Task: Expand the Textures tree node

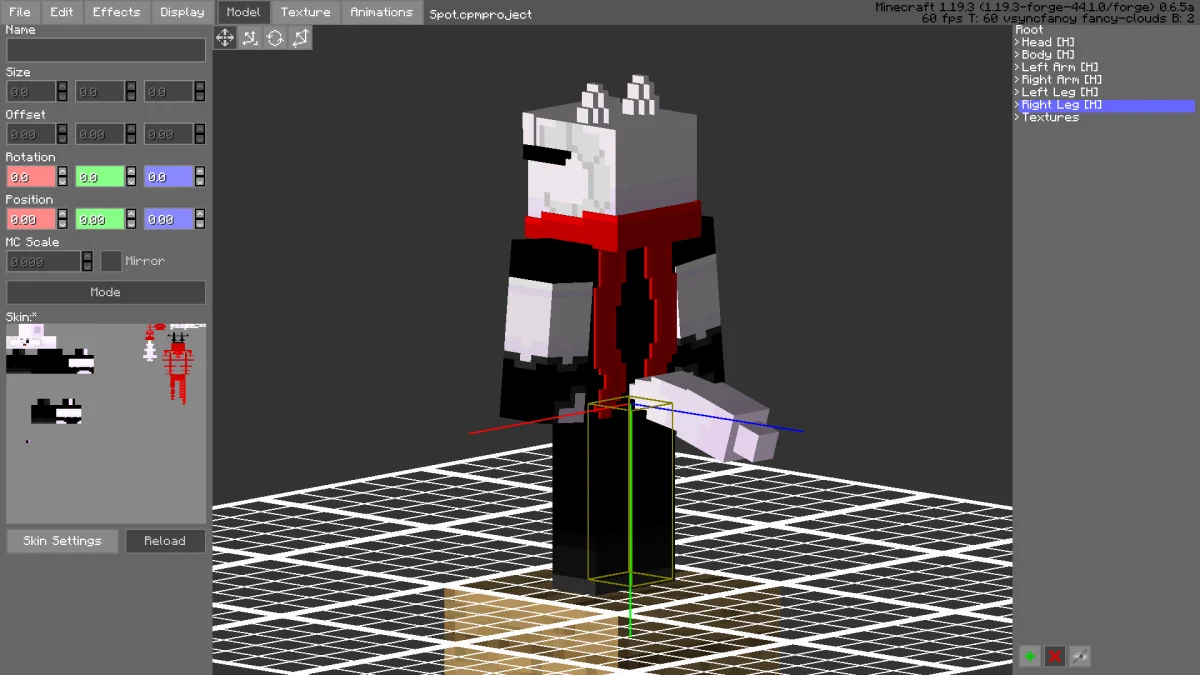Action: pos(1017,117)
